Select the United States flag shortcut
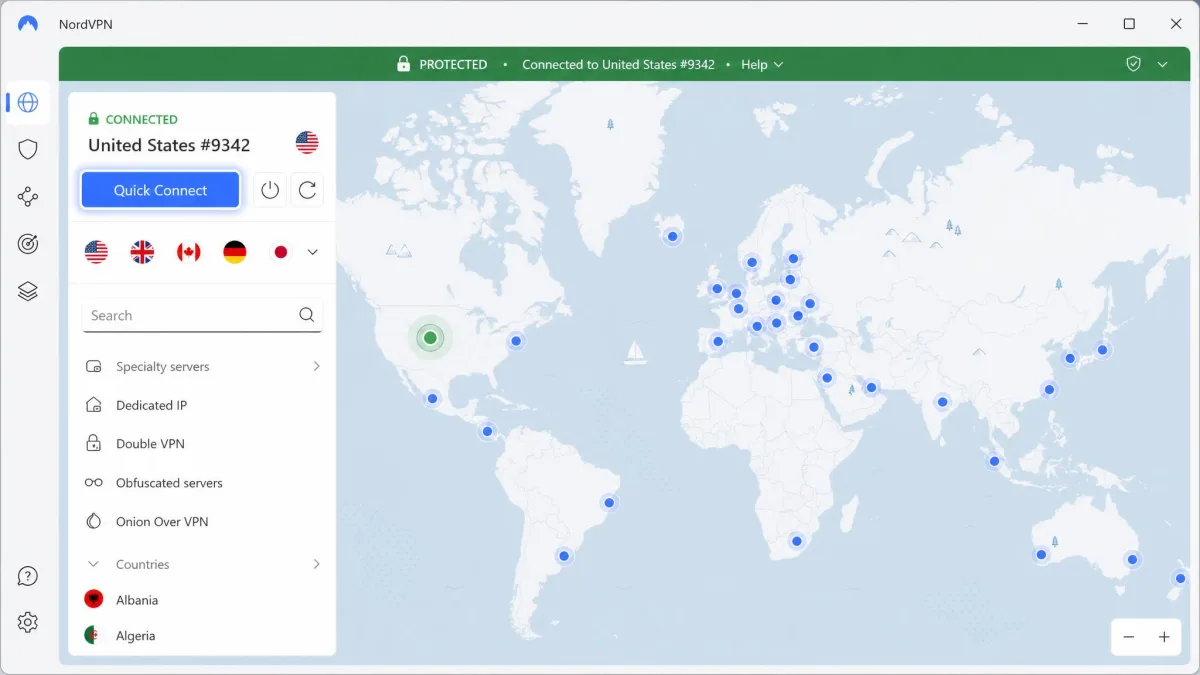 pos(96,252)
